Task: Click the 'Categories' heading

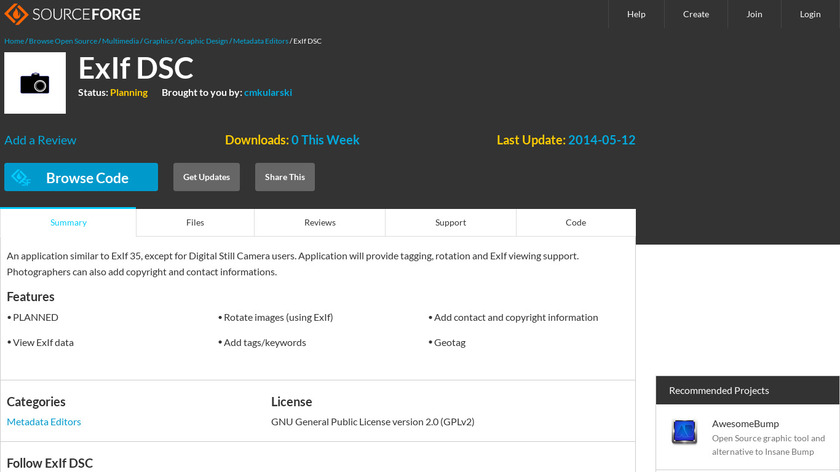Action: click(36, 402)
